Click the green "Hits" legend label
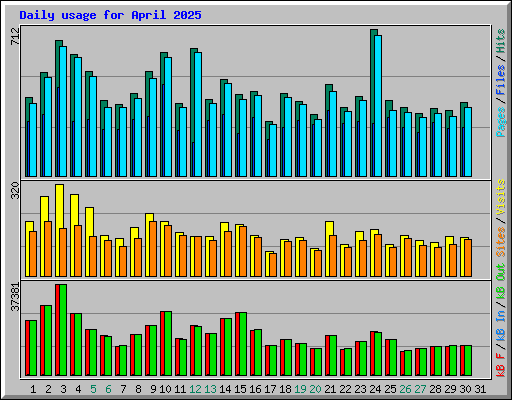This screenshot has height=400, width=512. tap(501, 41)
